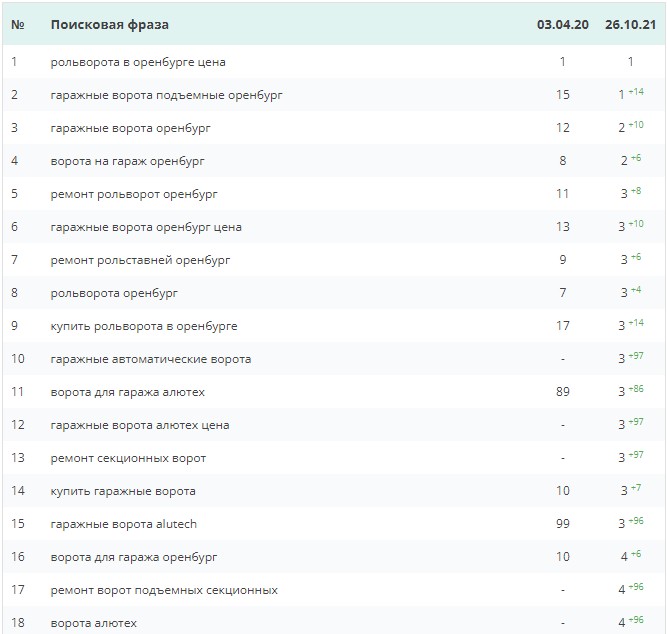Click the value 99 in the 03.04.20 column
Viewport: 667px width, 634px height.
point(563,524)
